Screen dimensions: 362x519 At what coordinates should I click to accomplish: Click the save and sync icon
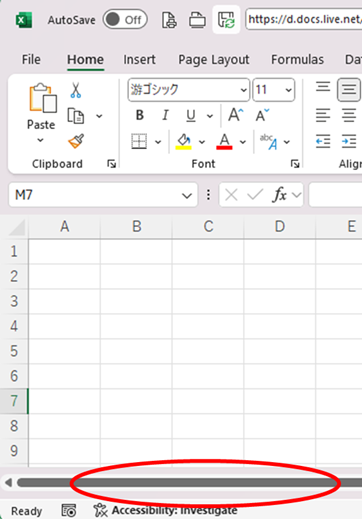226,20
